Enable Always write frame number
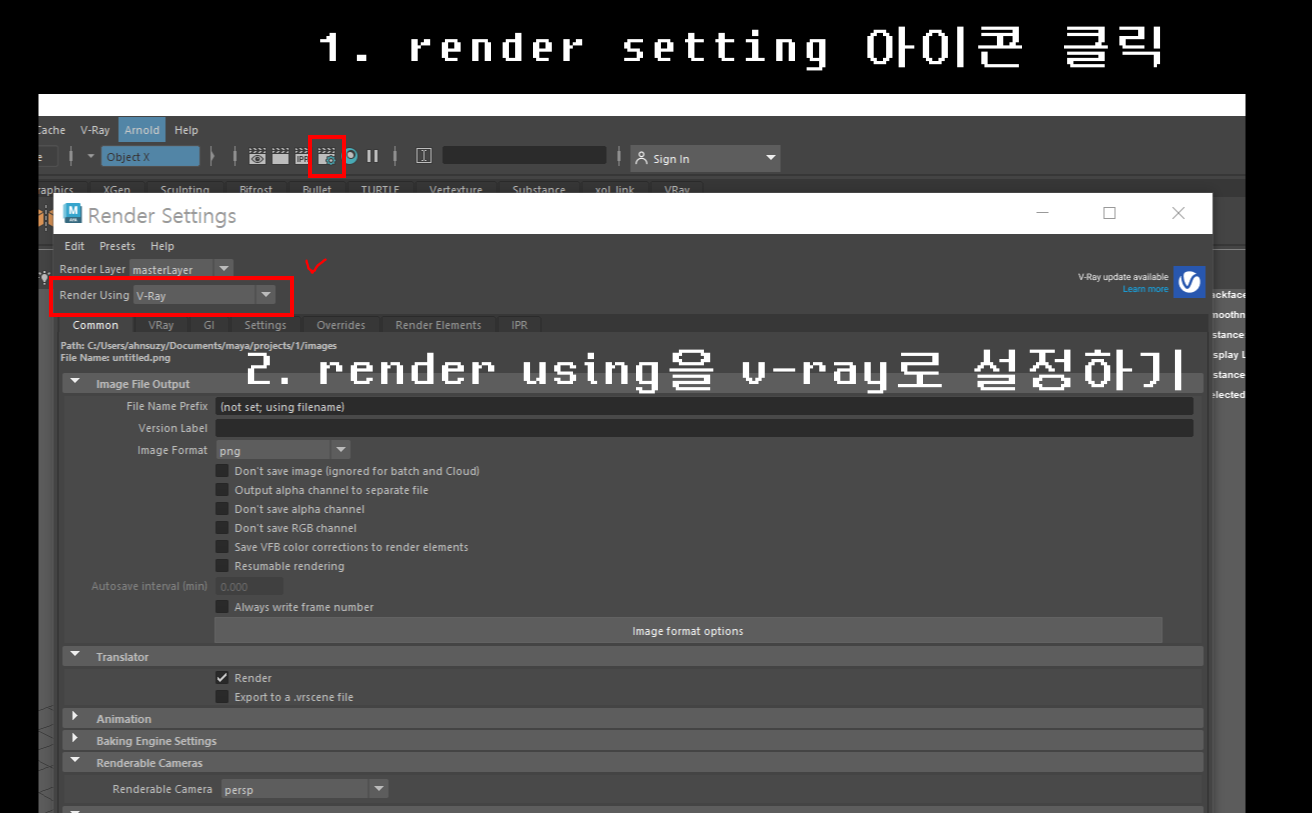 click(x=222, y=607)
